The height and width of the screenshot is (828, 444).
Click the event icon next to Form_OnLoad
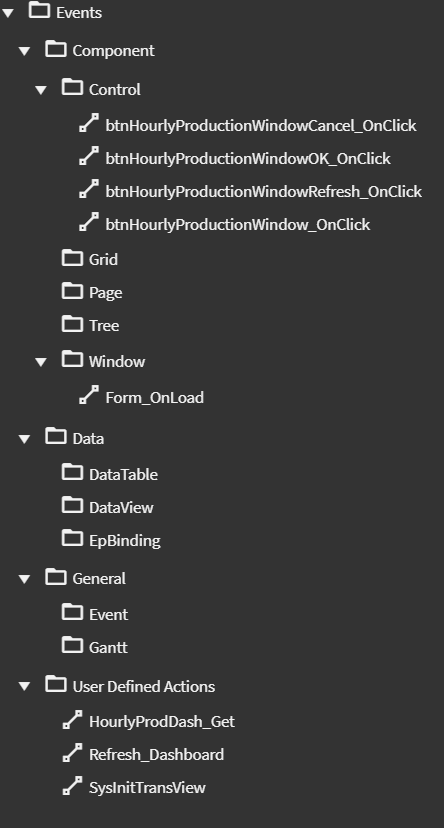tap(89, 395)
